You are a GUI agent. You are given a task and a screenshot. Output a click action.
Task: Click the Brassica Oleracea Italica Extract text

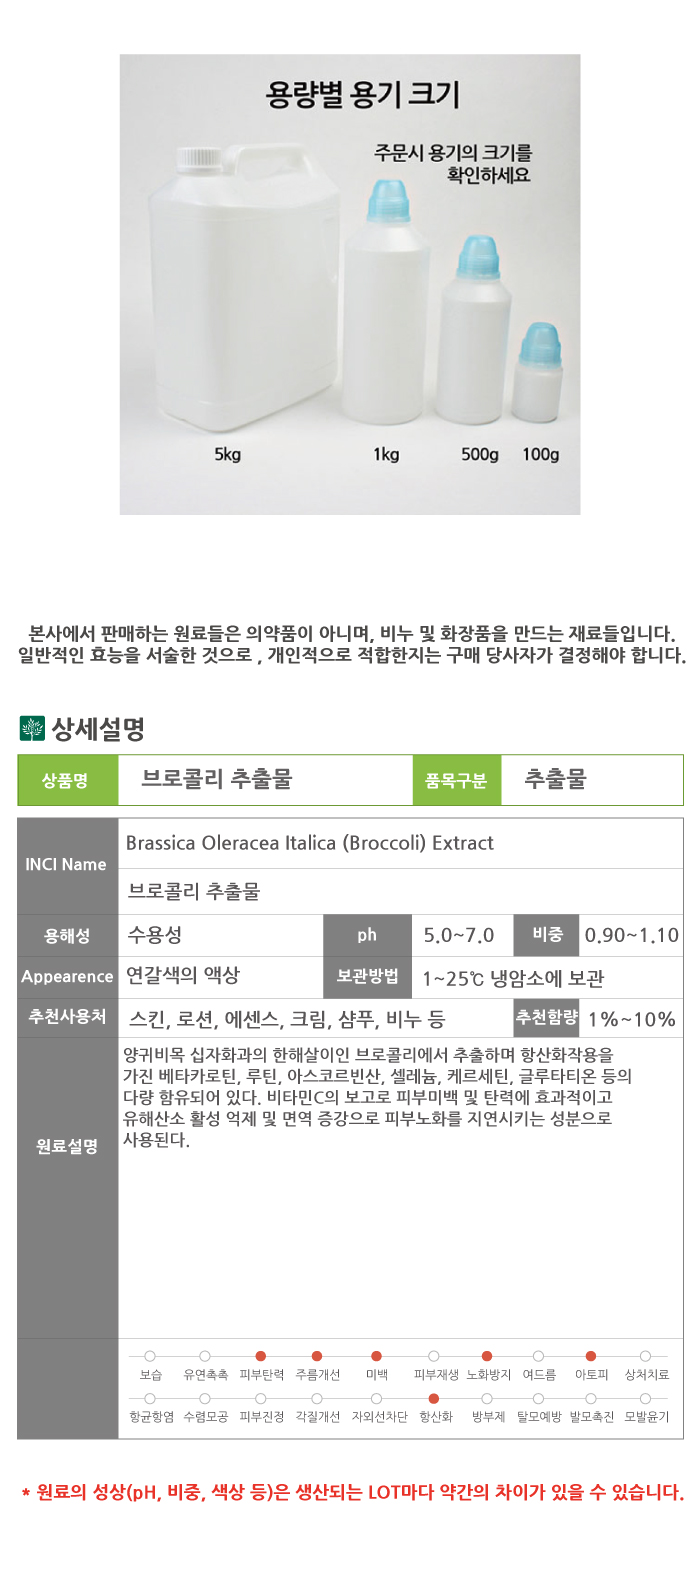tap(310, 843)
